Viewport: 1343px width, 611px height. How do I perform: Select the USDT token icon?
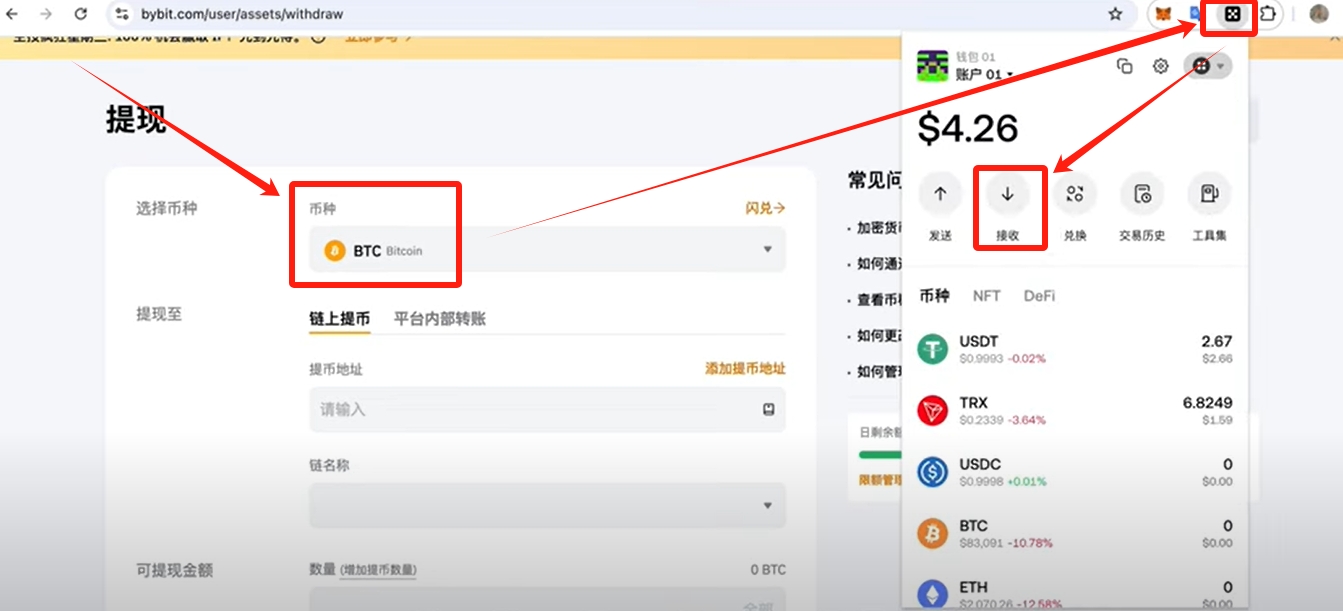[933, 349]
